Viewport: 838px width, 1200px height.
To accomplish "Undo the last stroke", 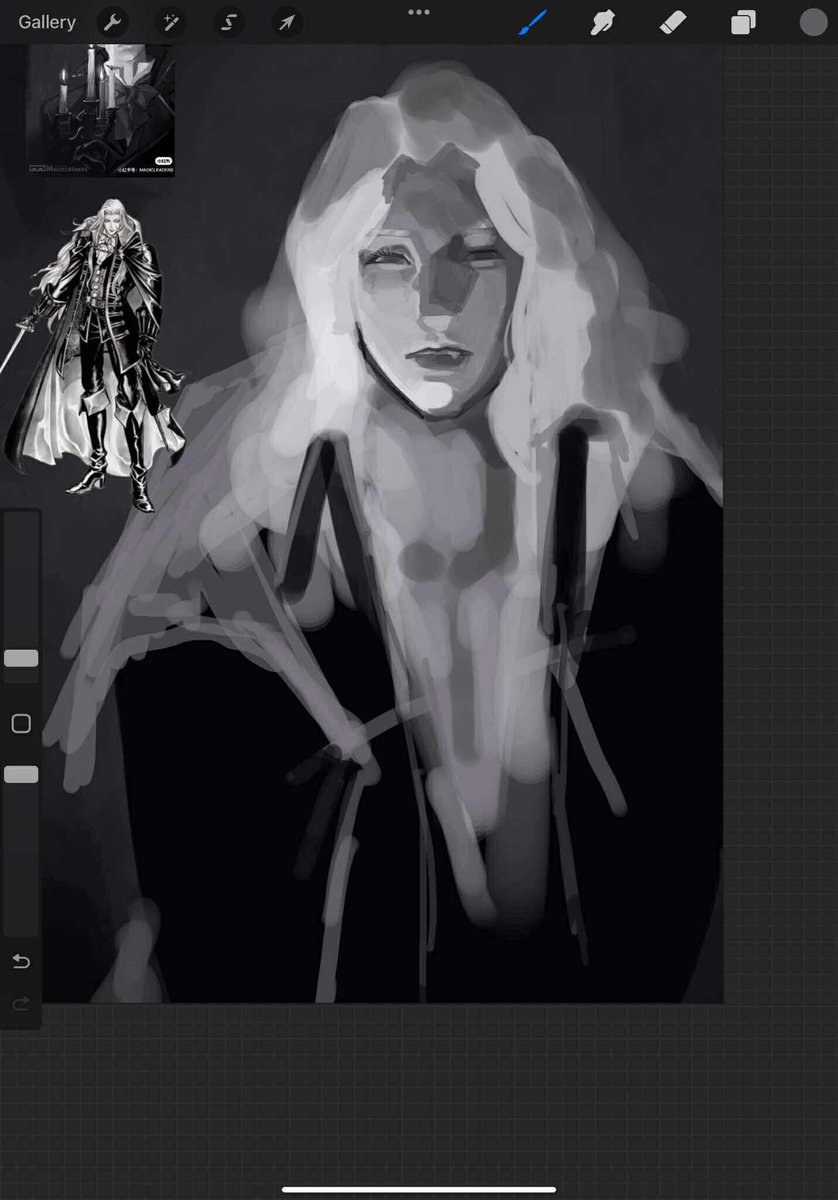I will (x=21, y=962).
